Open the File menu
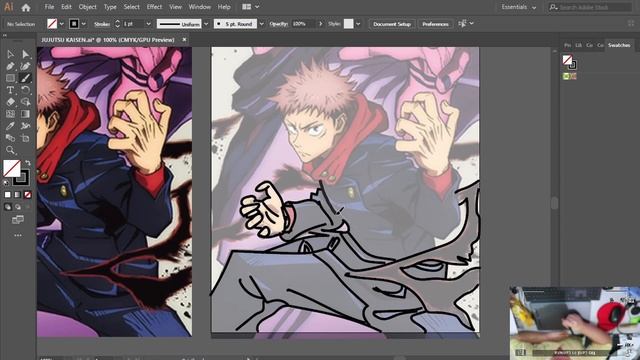The width and height of the screenshot is (640, 360). coord(49,7)
